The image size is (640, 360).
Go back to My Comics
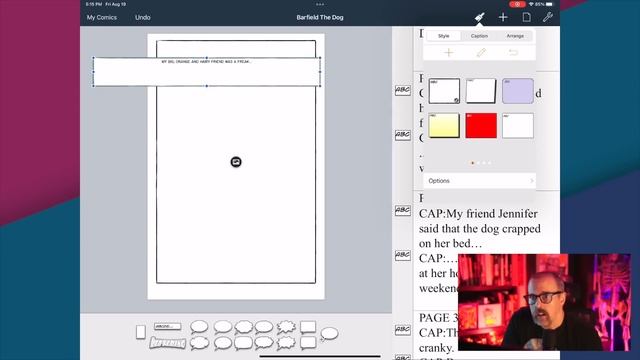tap(102, 18)
